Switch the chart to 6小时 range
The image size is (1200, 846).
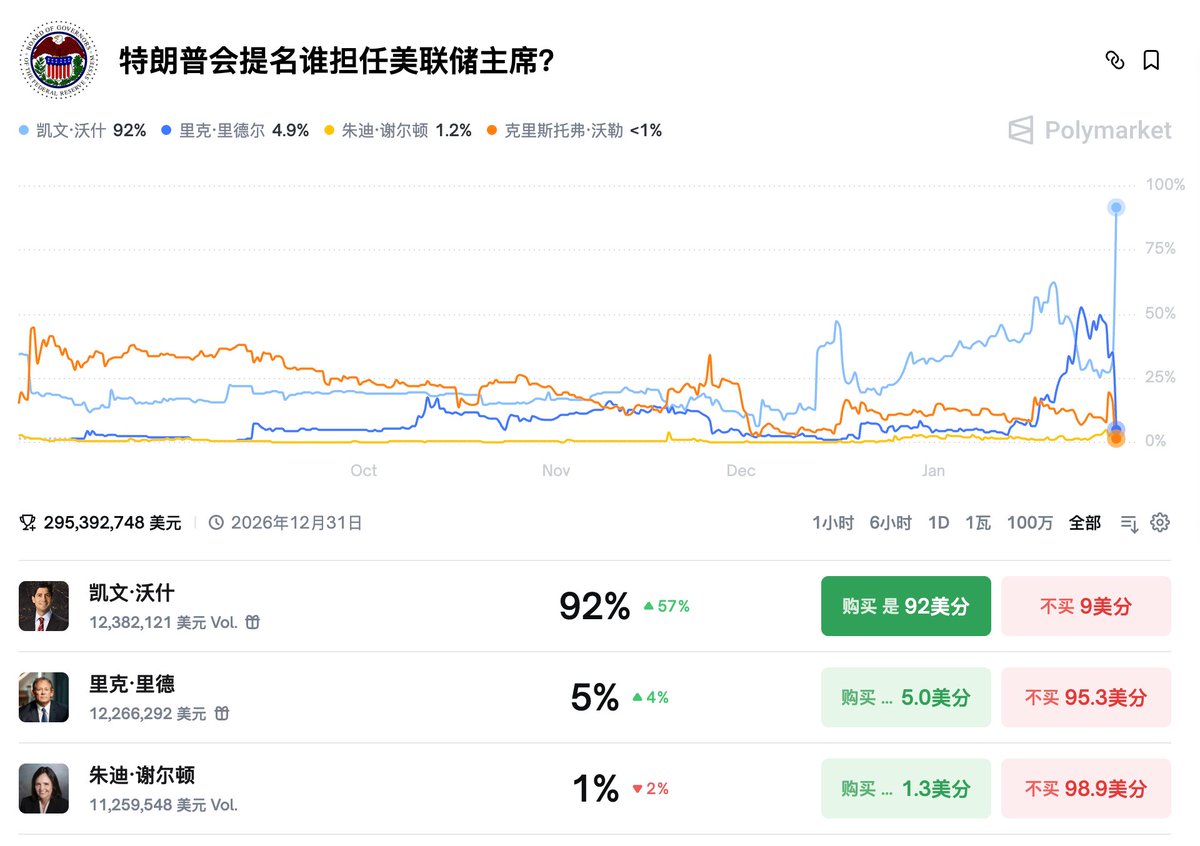tap(890, 522)
